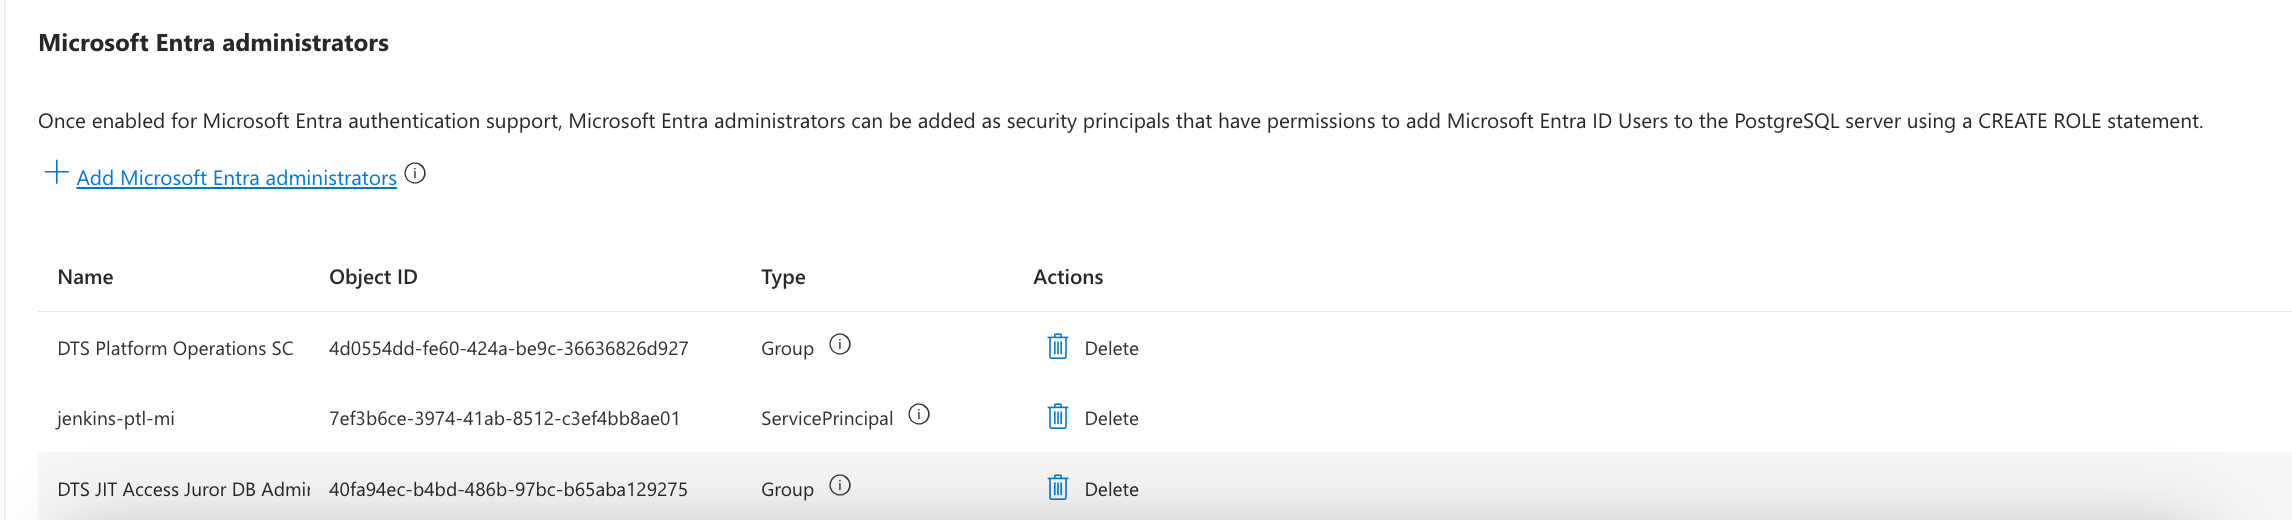2292x520 pixels.
Task: Show info for DTS Platform Operations Group type
Action: click(840, 345)
